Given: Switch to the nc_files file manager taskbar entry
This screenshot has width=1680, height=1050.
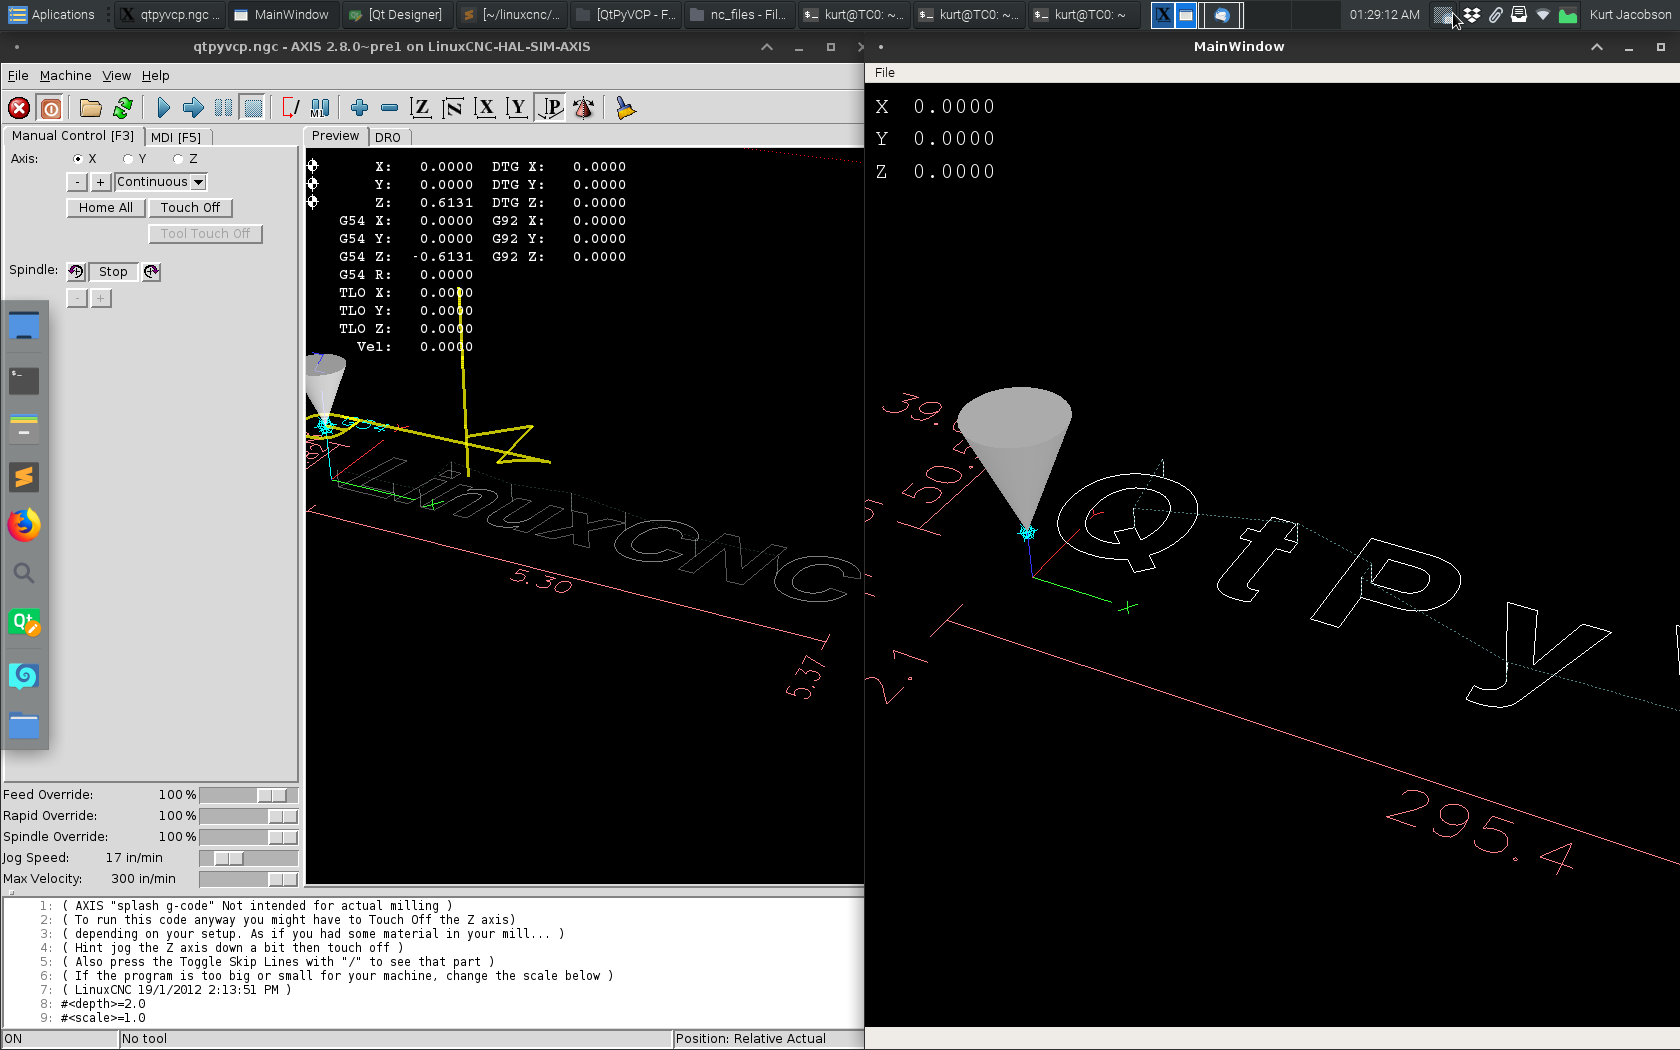Looking at the screenshot, I should tap(738, 15).
